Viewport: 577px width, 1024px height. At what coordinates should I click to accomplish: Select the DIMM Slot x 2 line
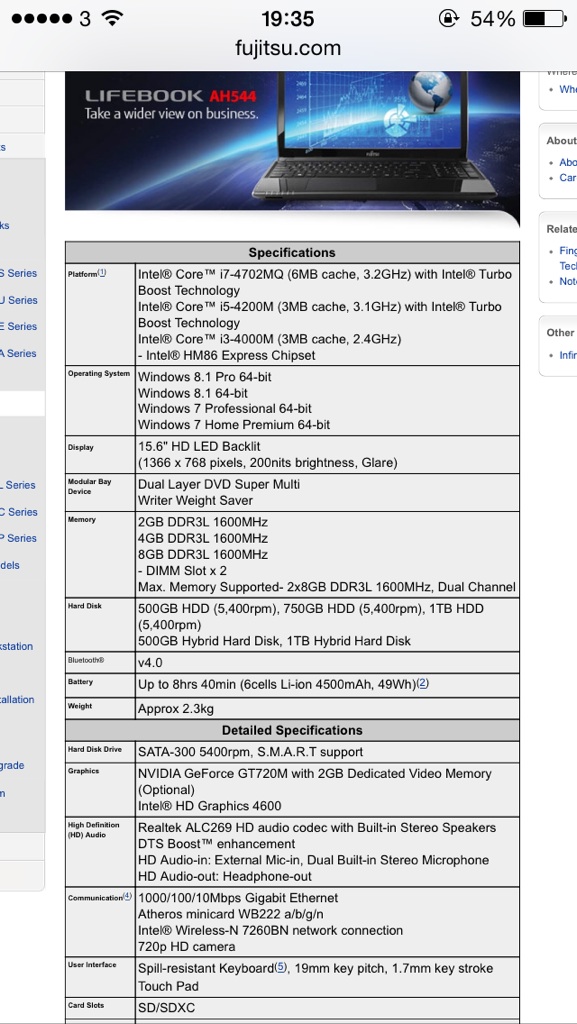183,571
